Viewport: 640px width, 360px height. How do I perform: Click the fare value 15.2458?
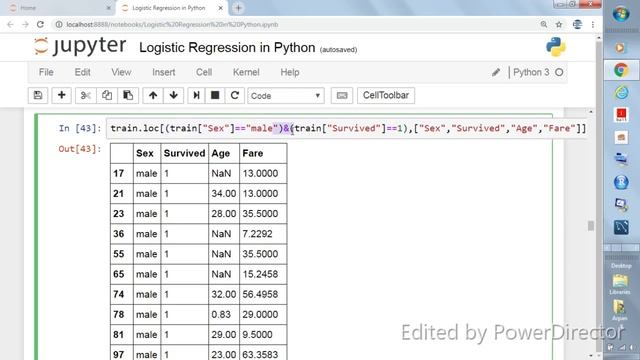click(260, 274)
